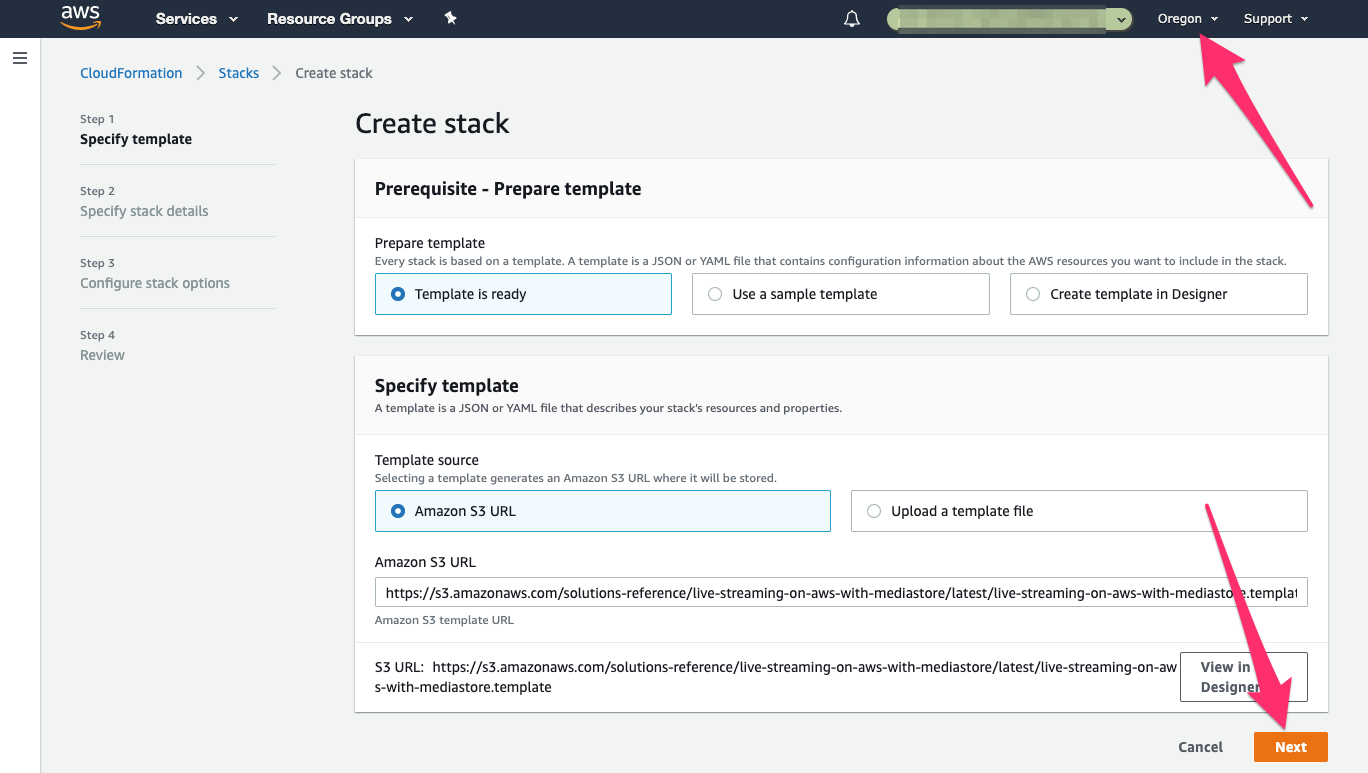Click the S3 URL summary text
The width and height of the screenshot is (1368, 773).
tap(776, 677)
